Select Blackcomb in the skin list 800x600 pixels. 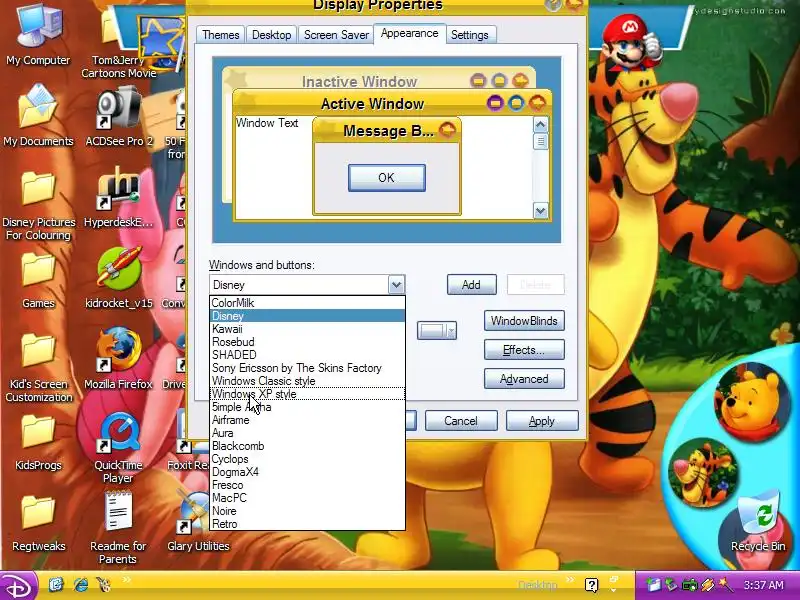coord(307,446)
